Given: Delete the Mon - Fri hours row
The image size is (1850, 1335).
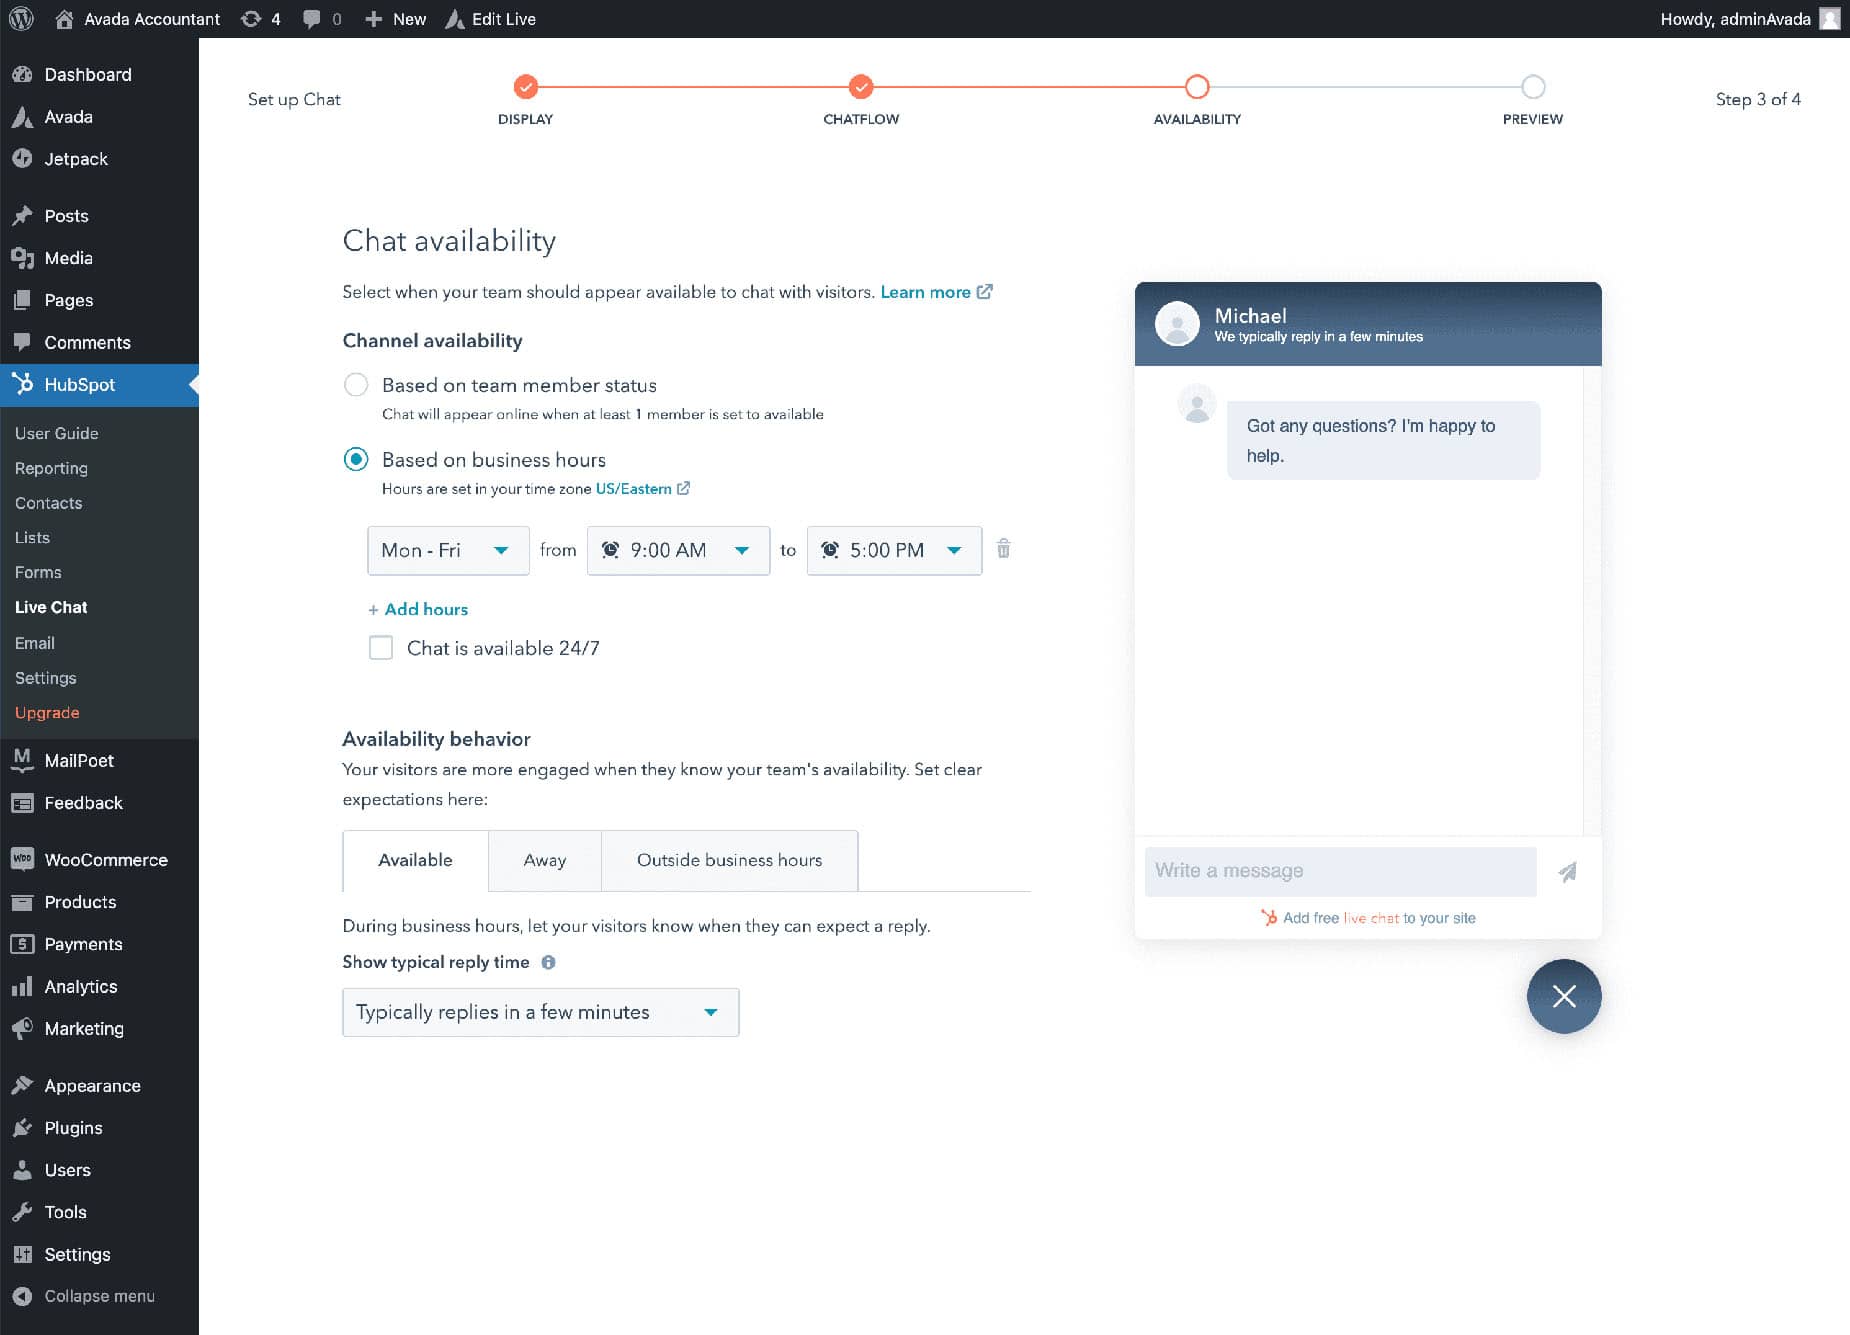Looking at the screenshot, I should point(1003,549).
